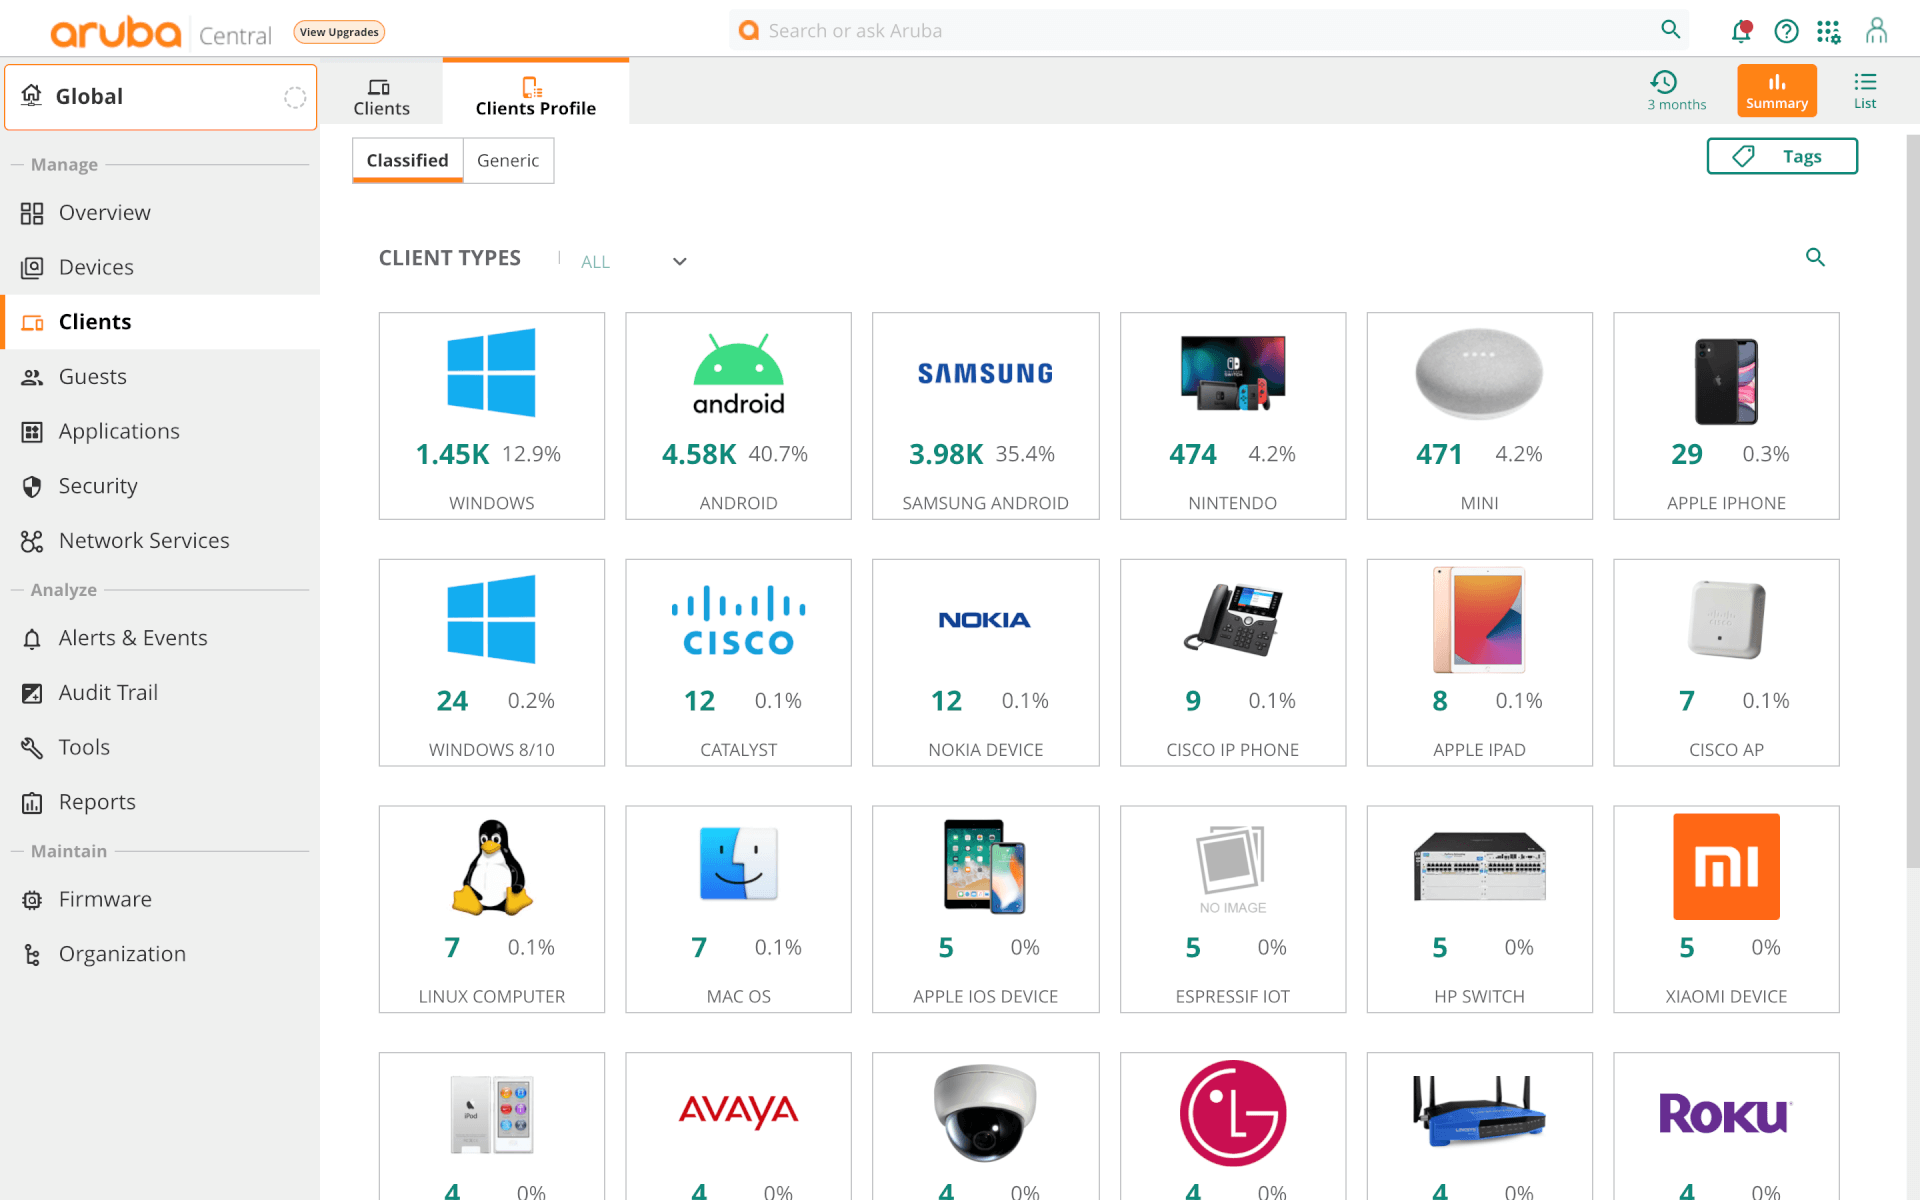
Task: Click the Nokia Device logo
Action: (x=985, y=620)
